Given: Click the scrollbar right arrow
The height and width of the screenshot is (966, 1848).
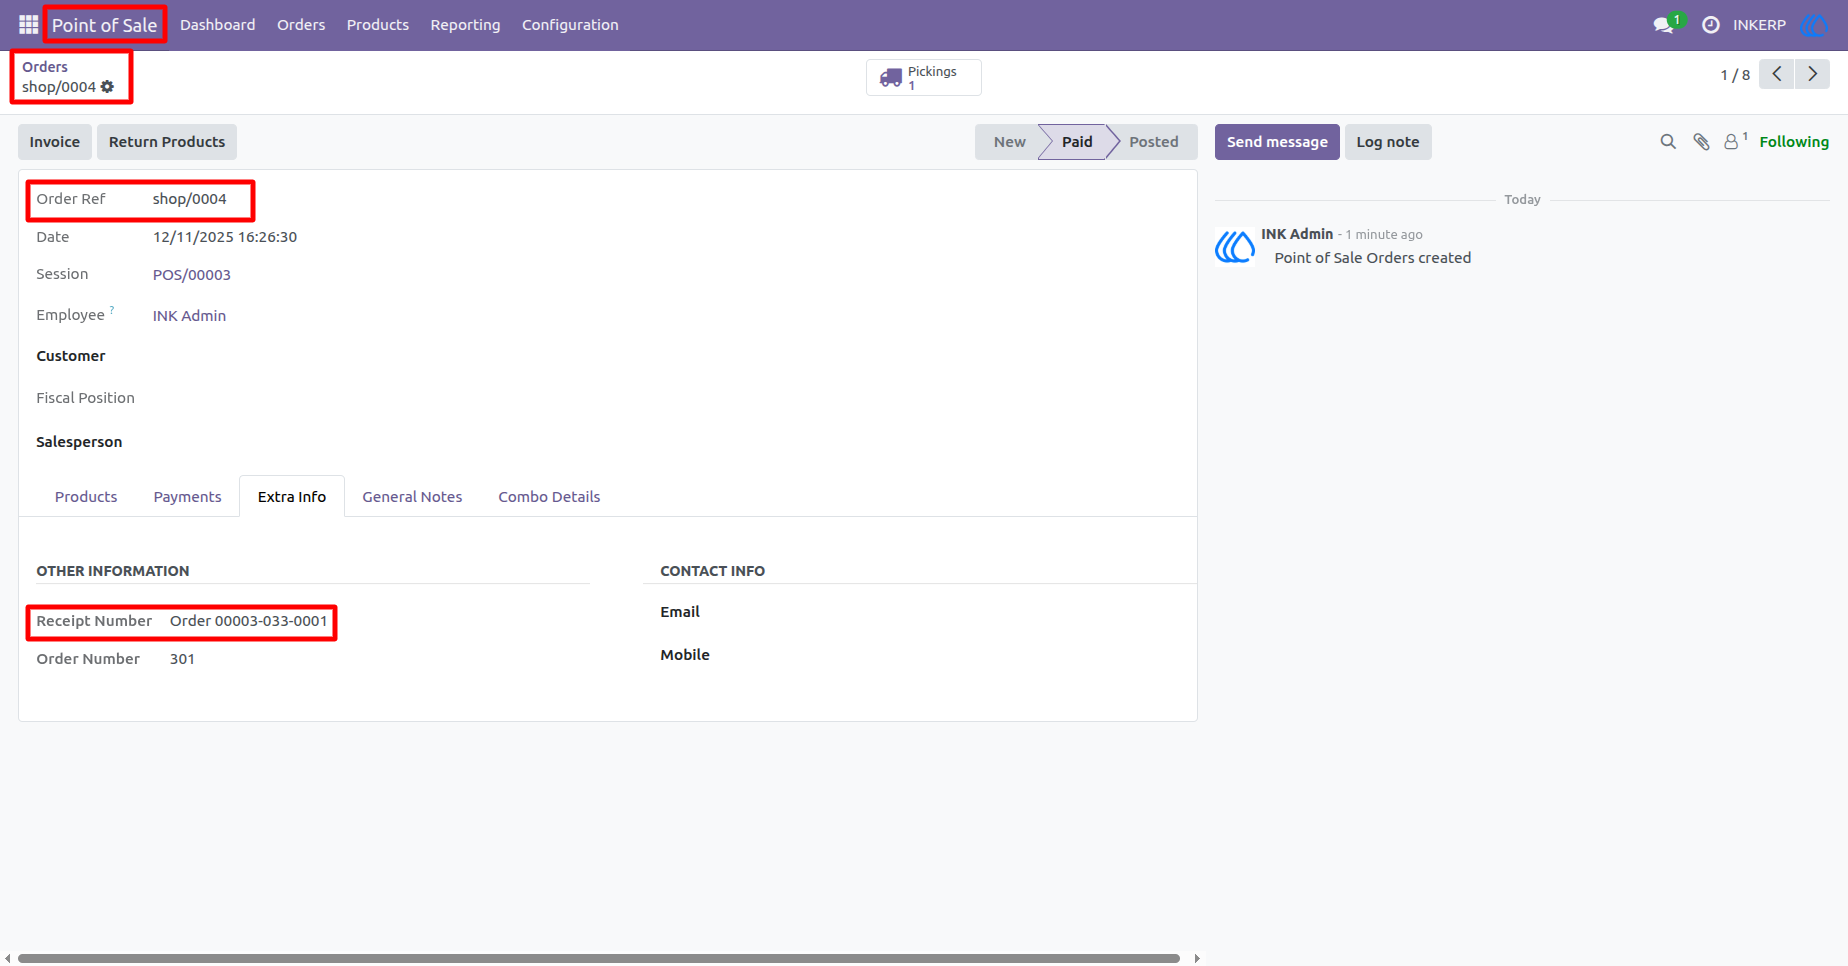Looking at the screenshot, I should [x=1197, y=958].
